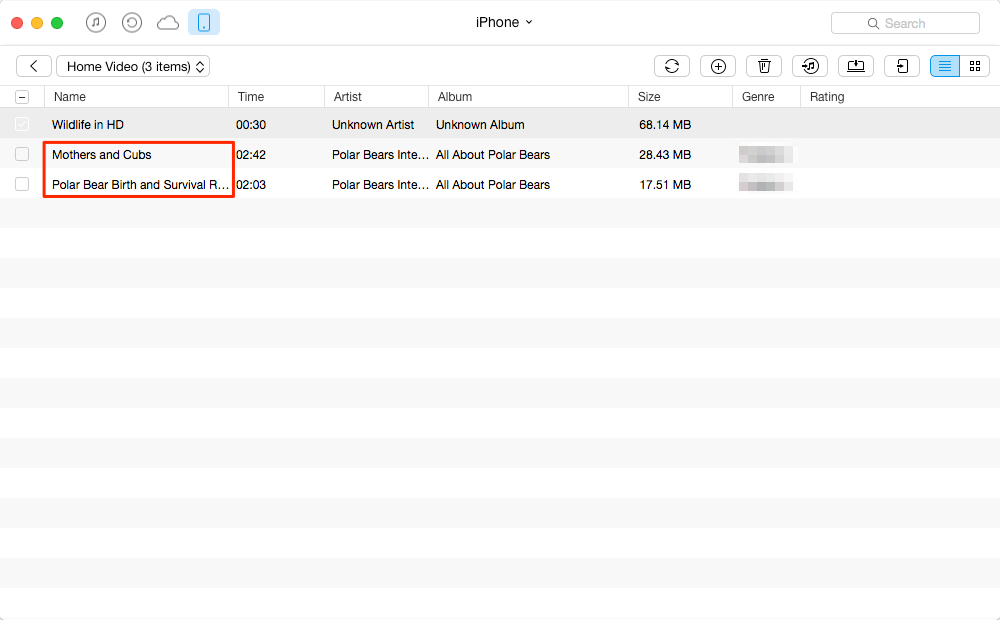Export selected items to computer
The image size is (1000, 620).
coord(856,66)
